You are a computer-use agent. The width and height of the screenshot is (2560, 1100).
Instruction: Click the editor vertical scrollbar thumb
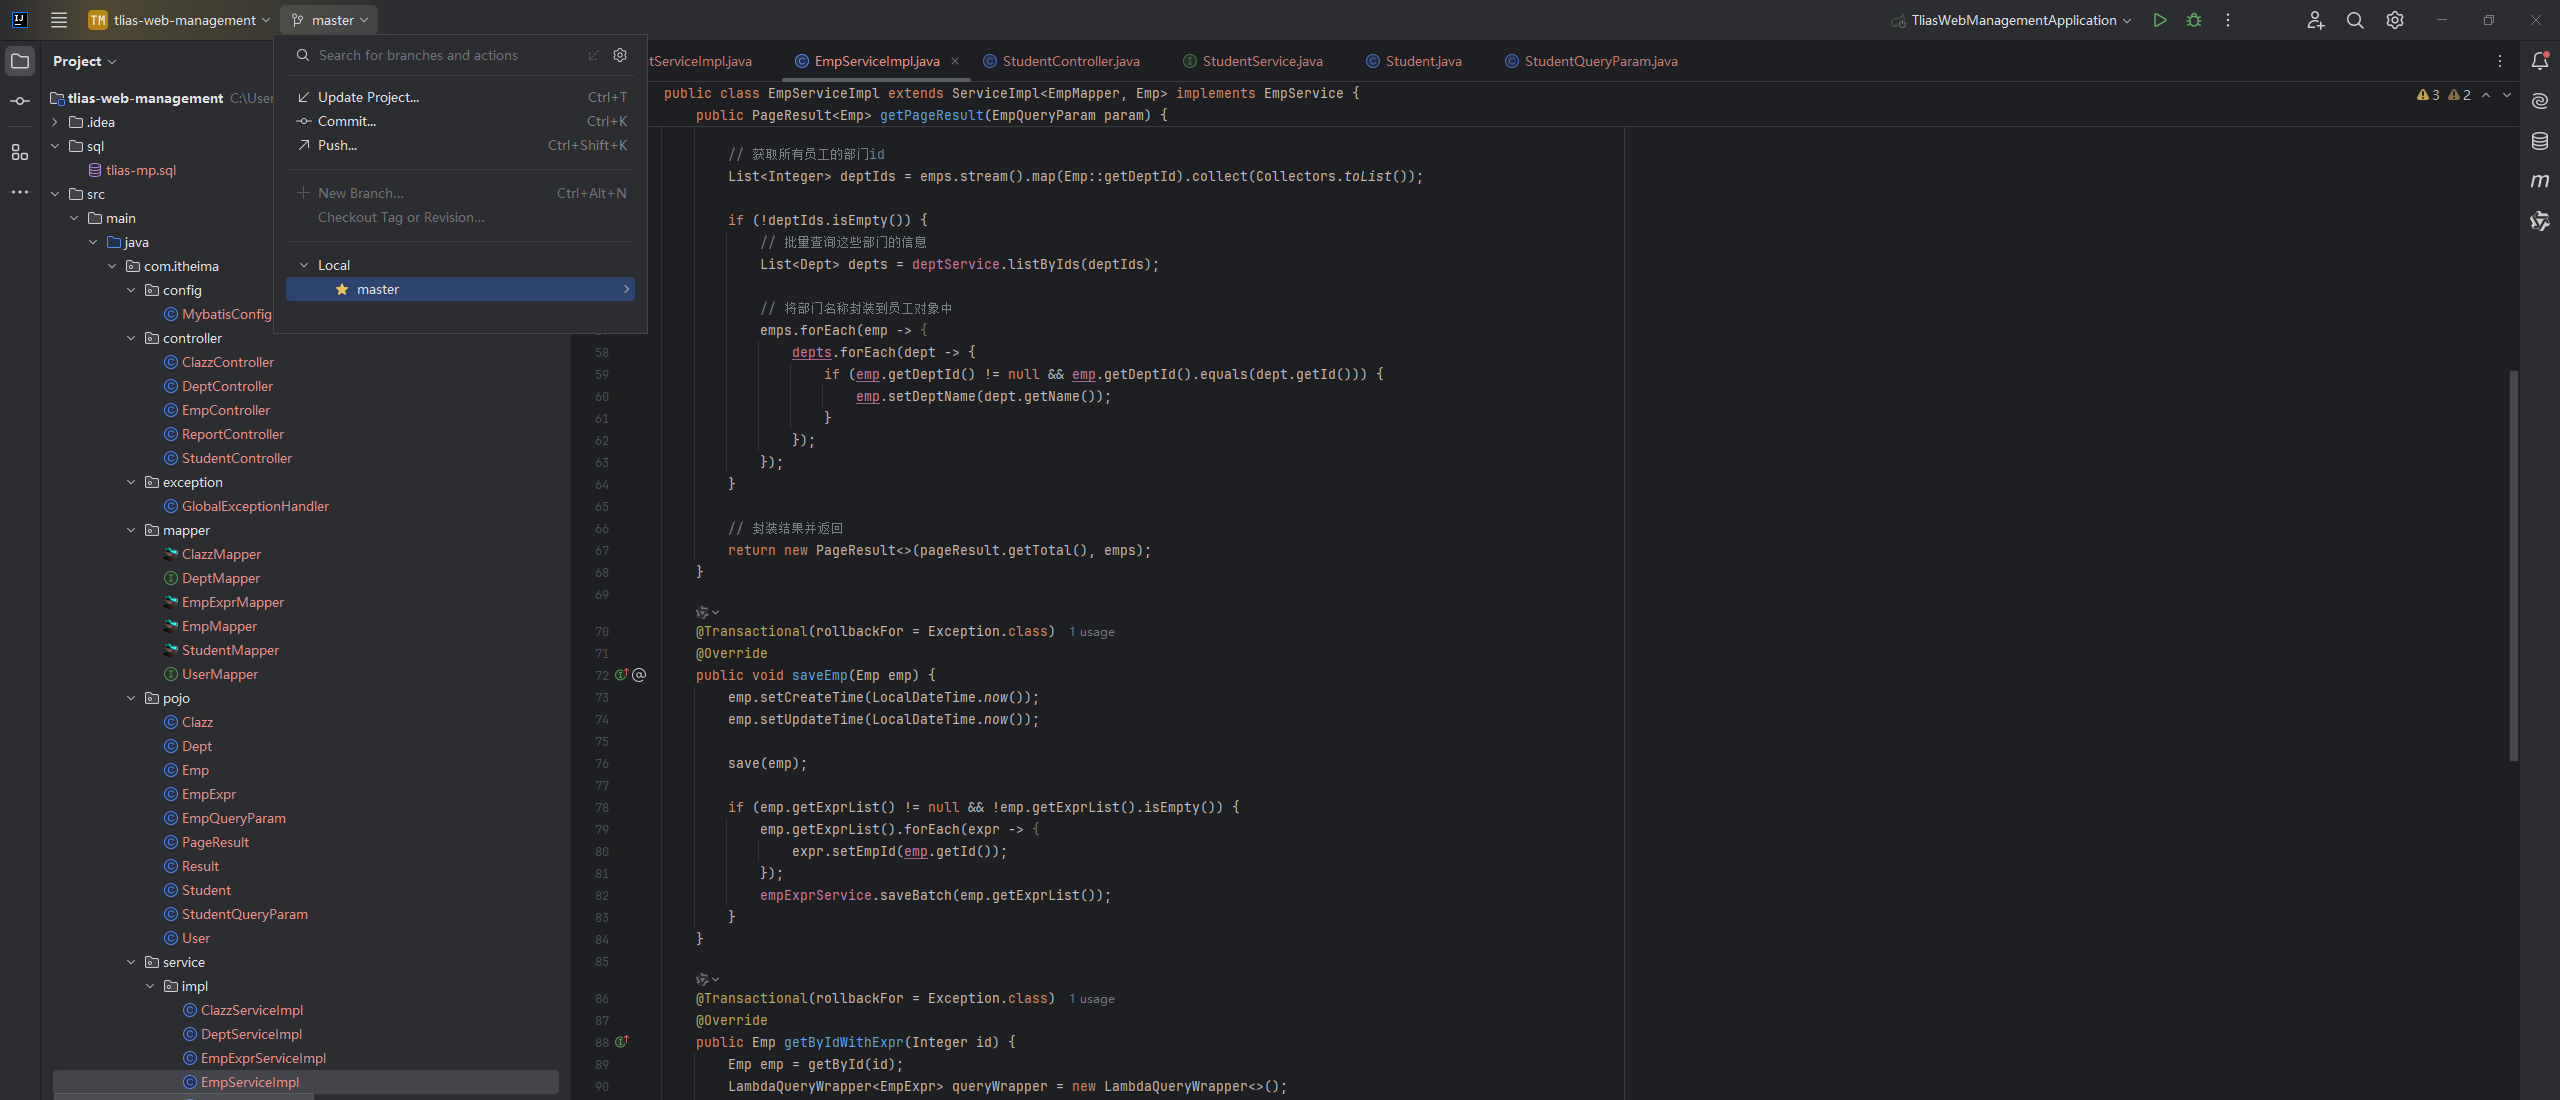(x=2513, y=566)
